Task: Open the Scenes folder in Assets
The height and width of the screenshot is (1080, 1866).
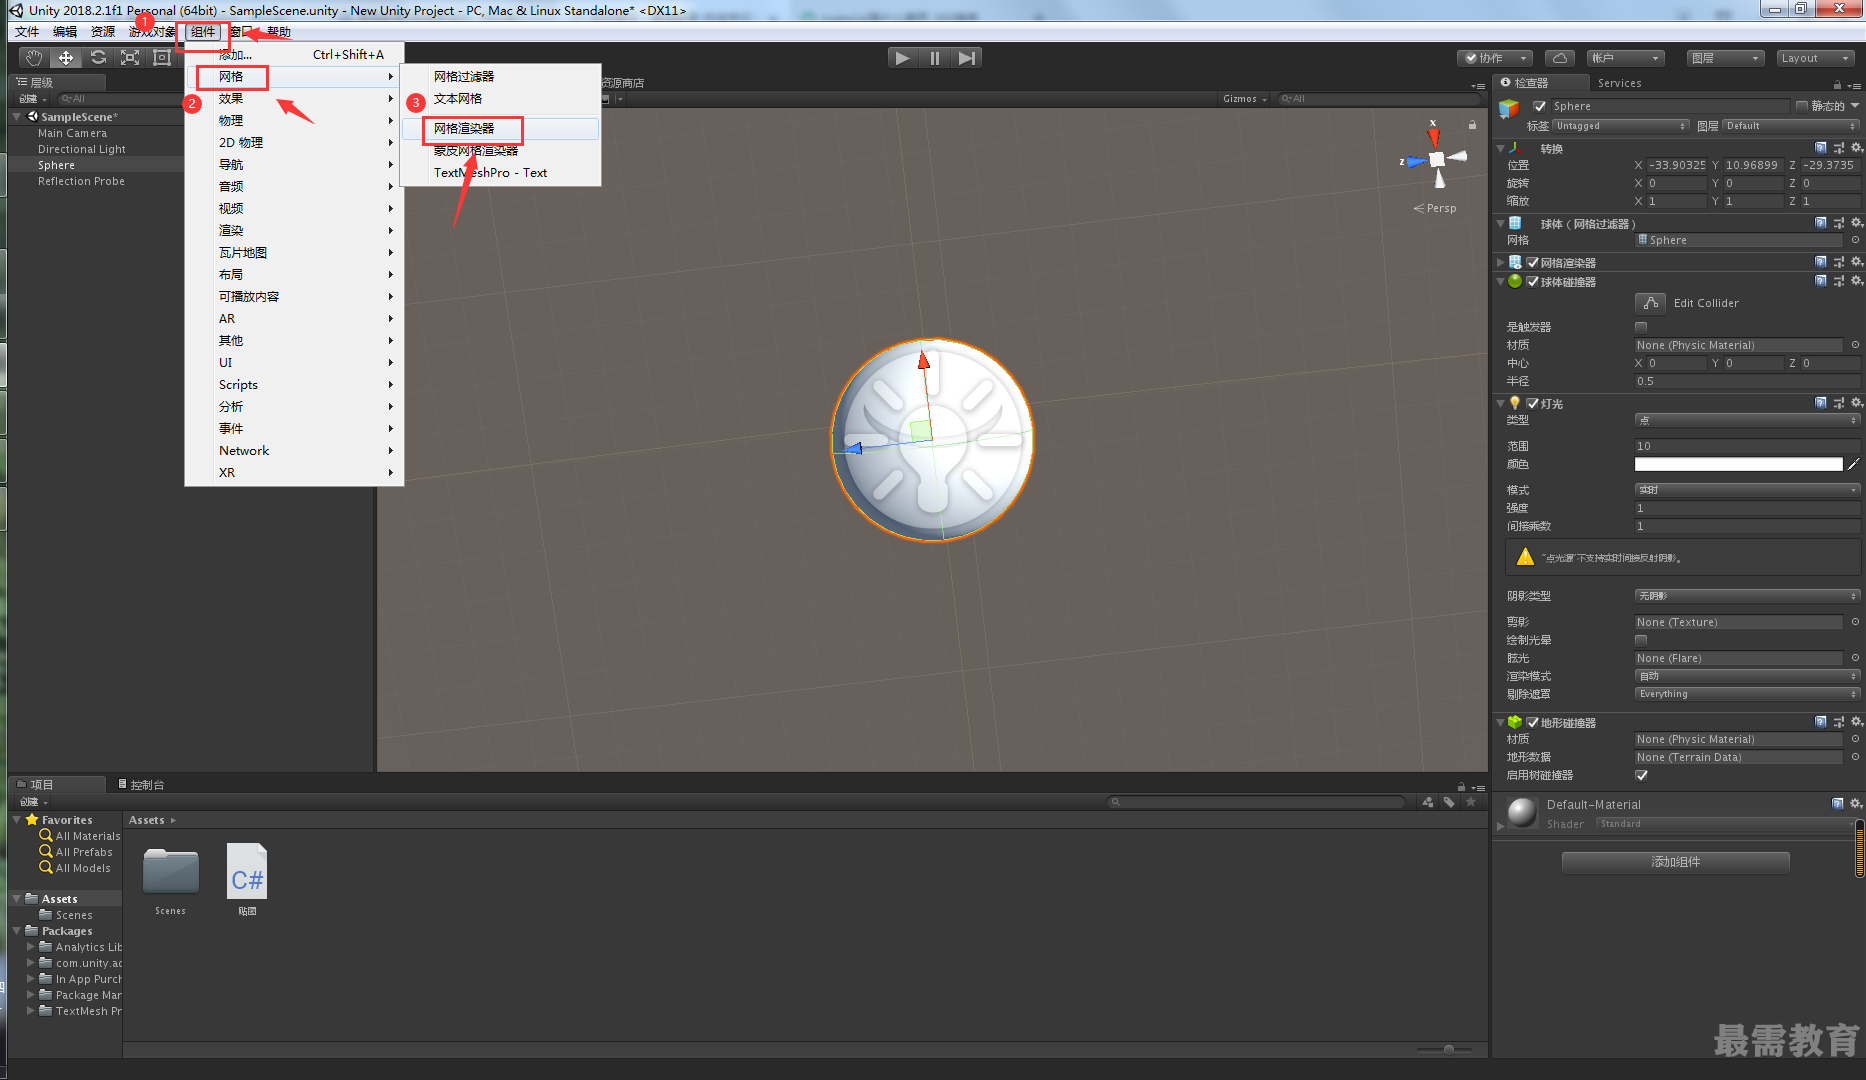Action: 171,871
